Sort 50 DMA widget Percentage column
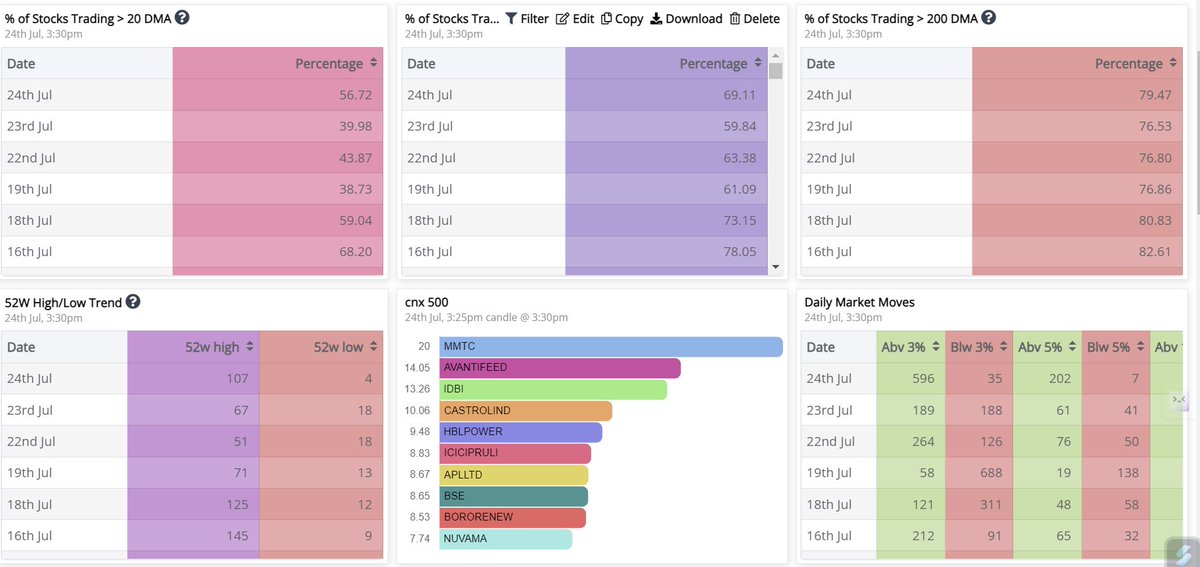1200x567 pixels. tap(757, 63)
